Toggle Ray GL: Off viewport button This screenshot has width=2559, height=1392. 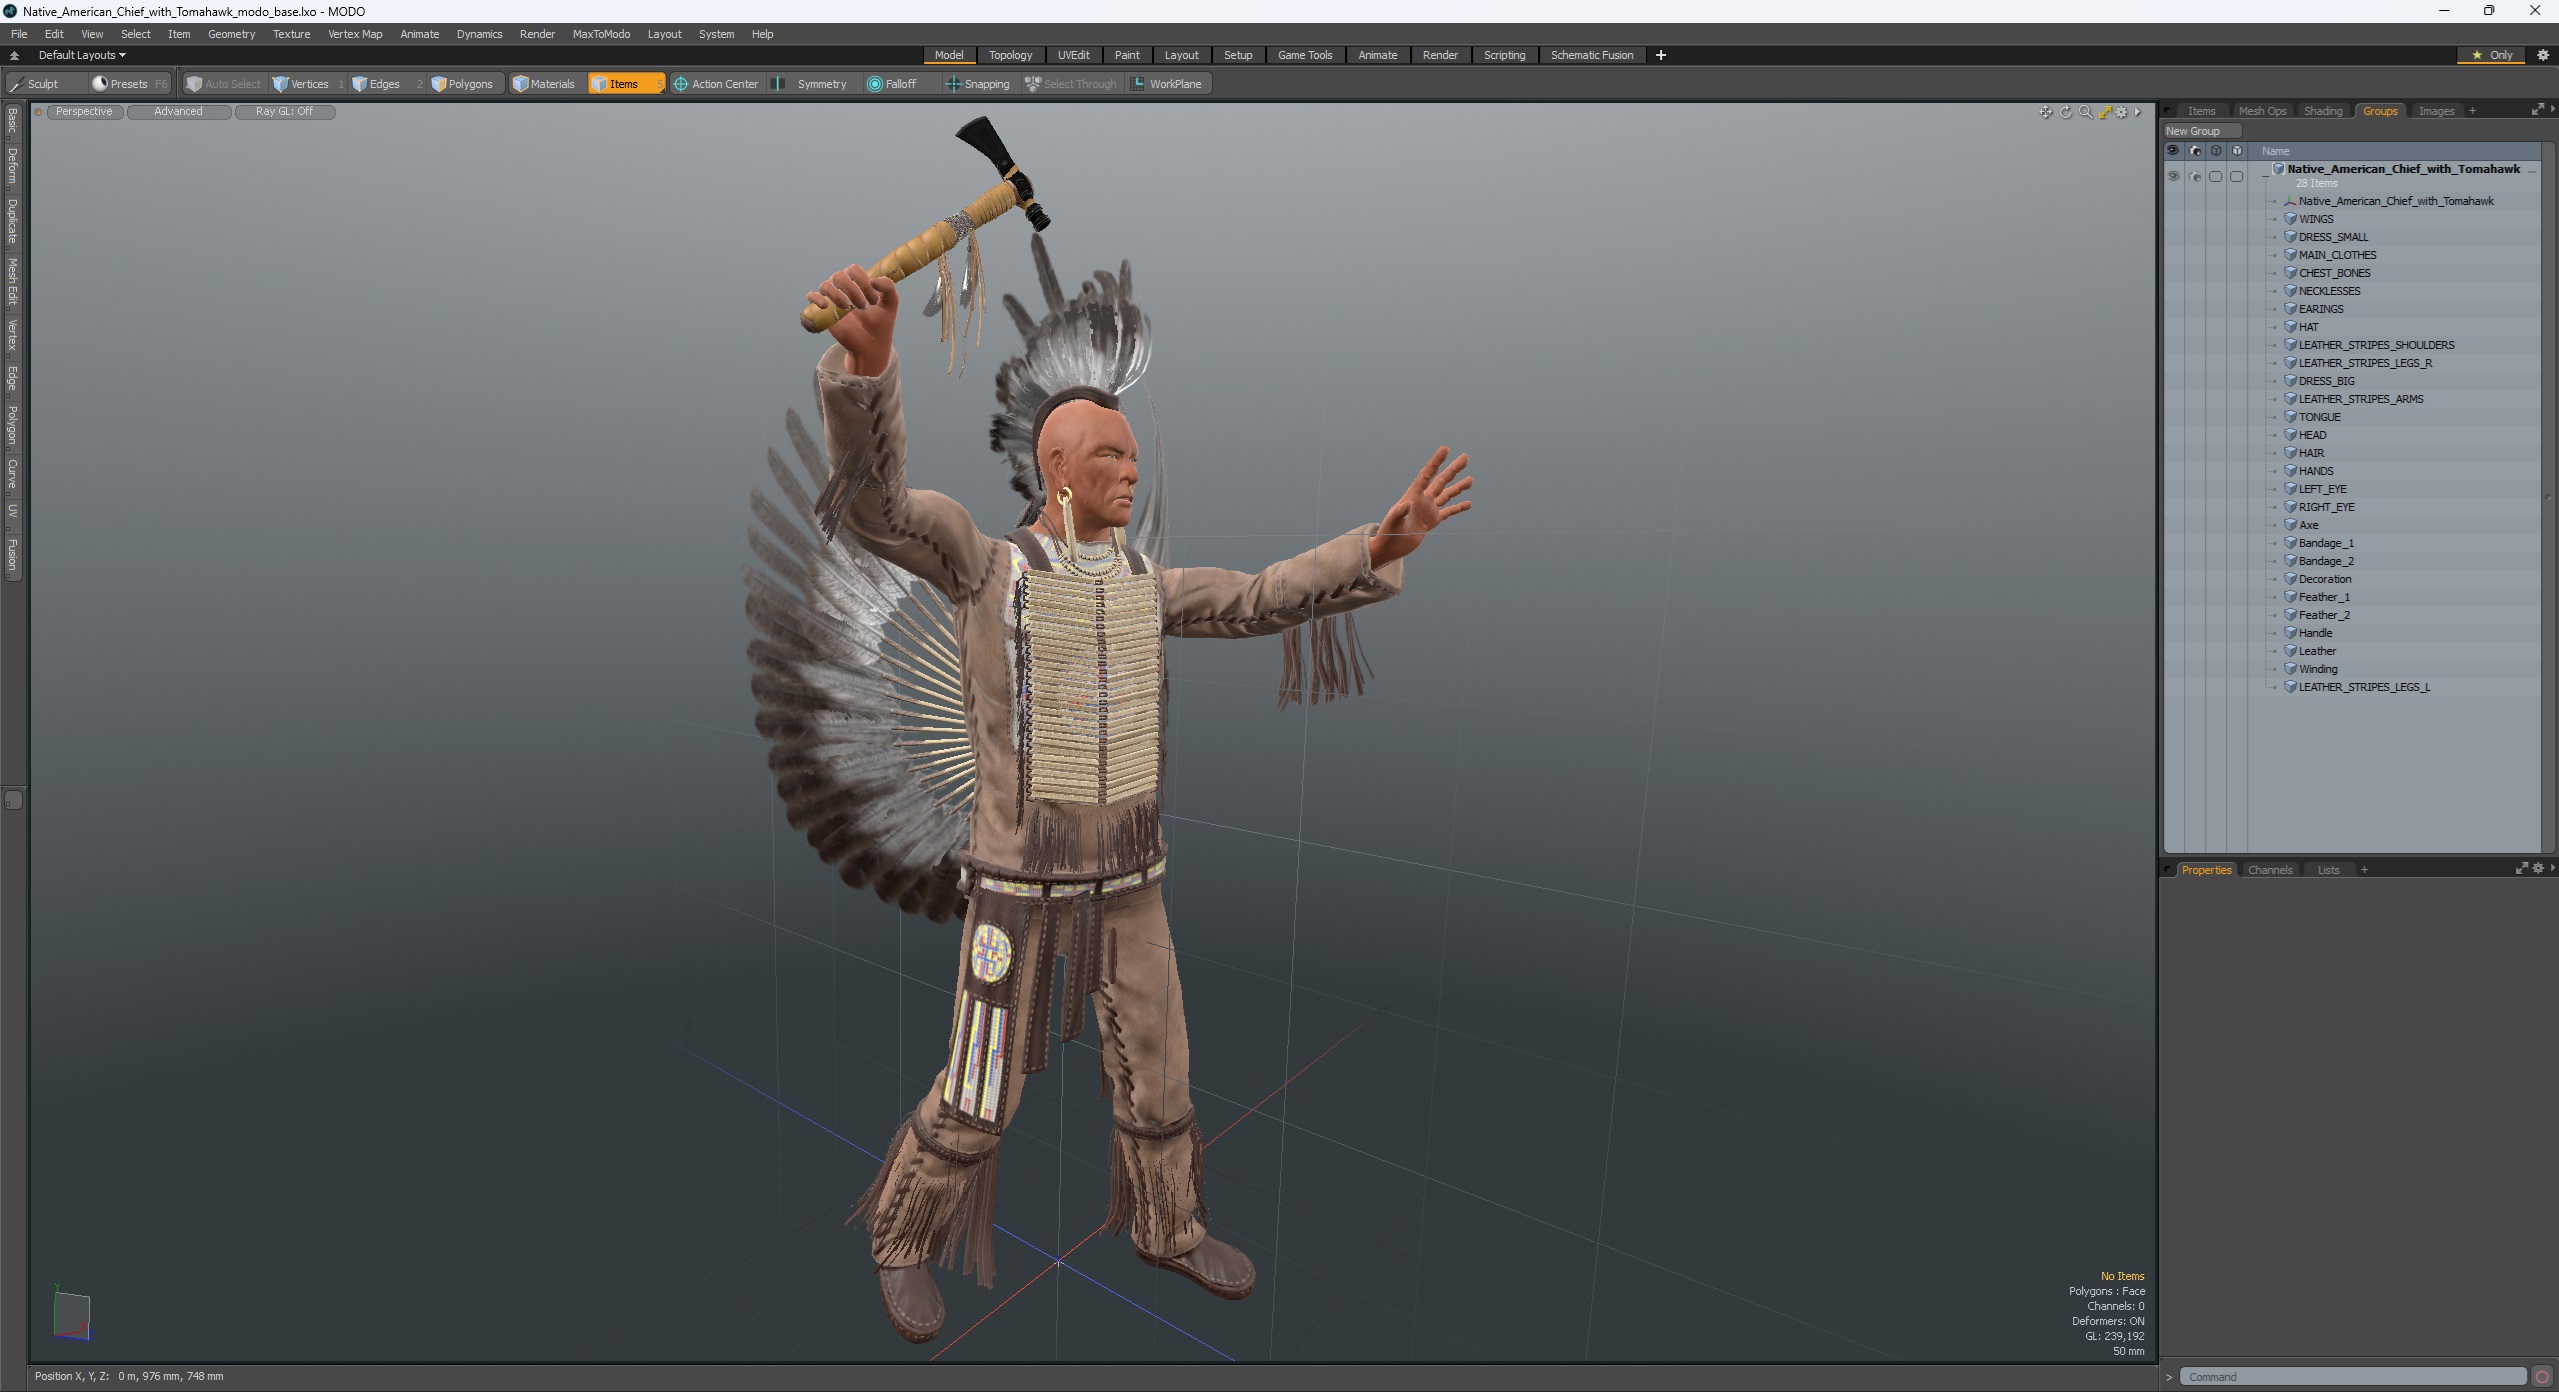coord(284,112)
